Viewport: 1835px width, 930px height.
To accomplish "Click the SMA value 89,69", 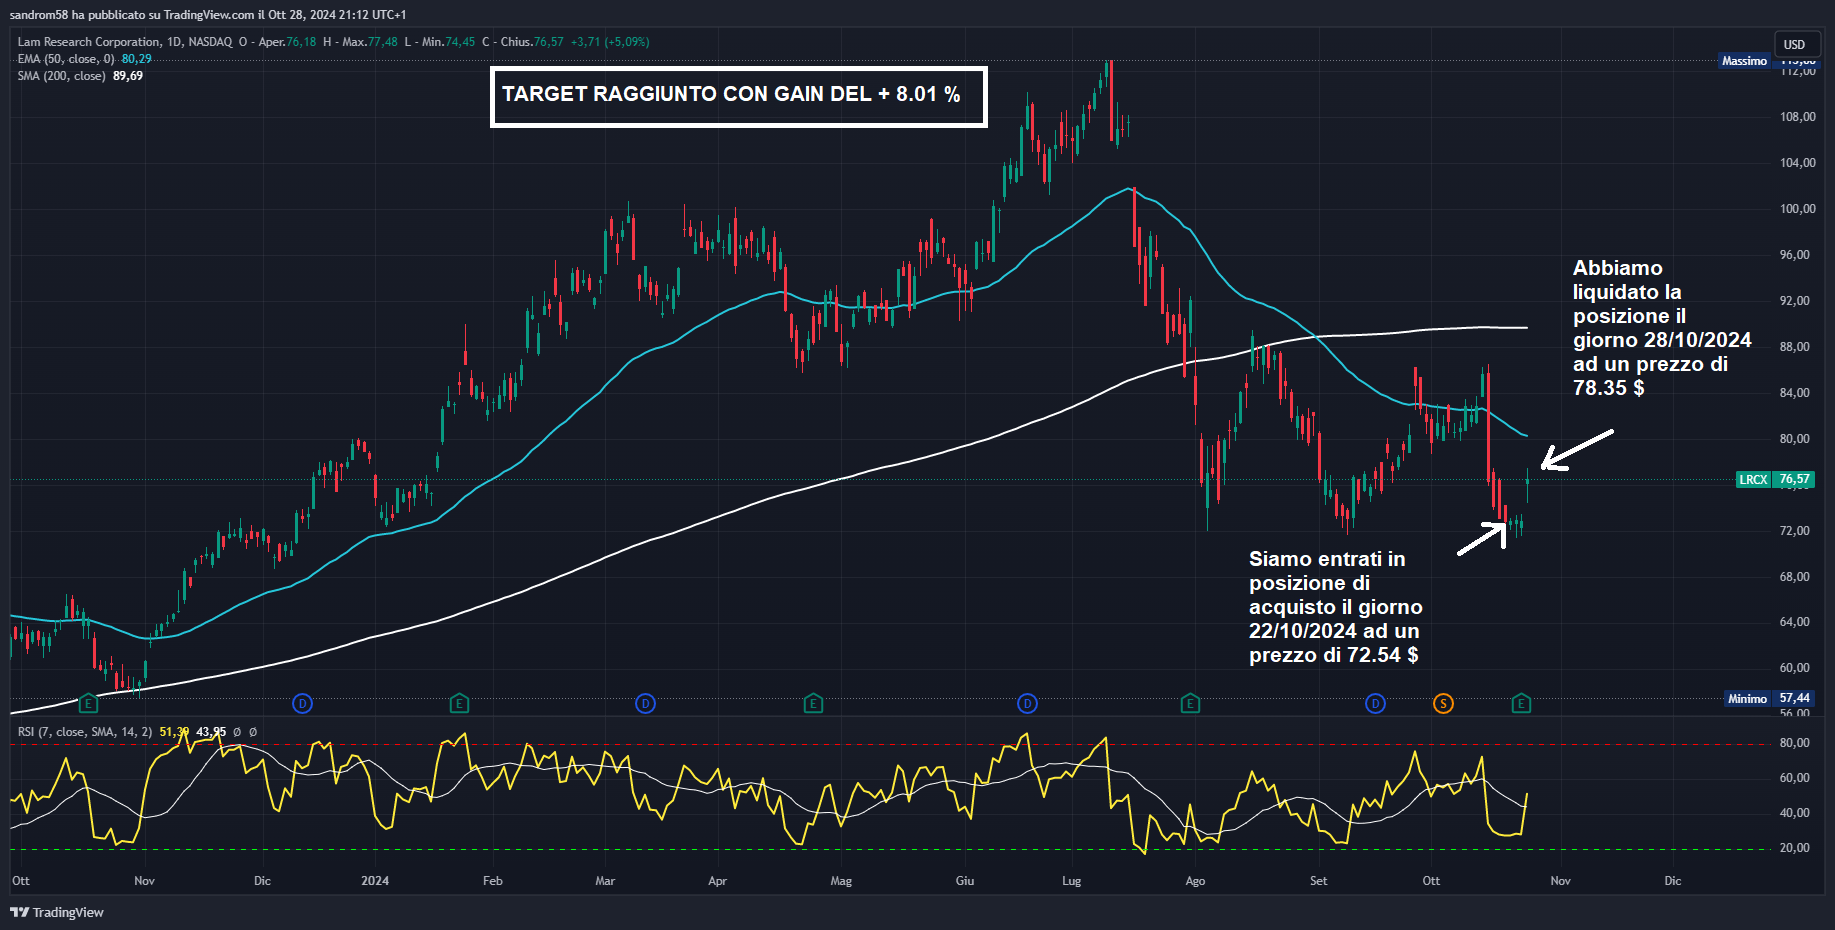I will click(128, 76).
